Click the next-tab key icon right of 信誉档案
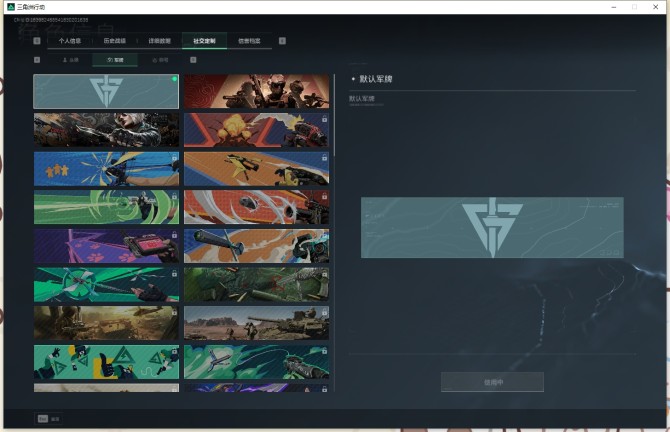 (x=282, y=41)
